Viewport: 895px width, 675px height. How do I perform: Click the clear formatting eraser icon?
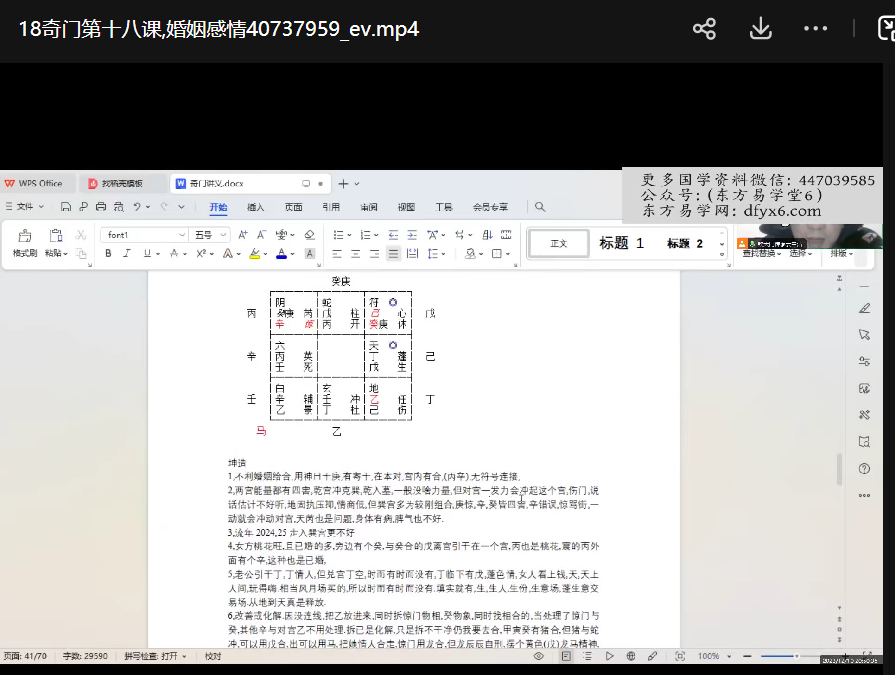click(309, 235)
